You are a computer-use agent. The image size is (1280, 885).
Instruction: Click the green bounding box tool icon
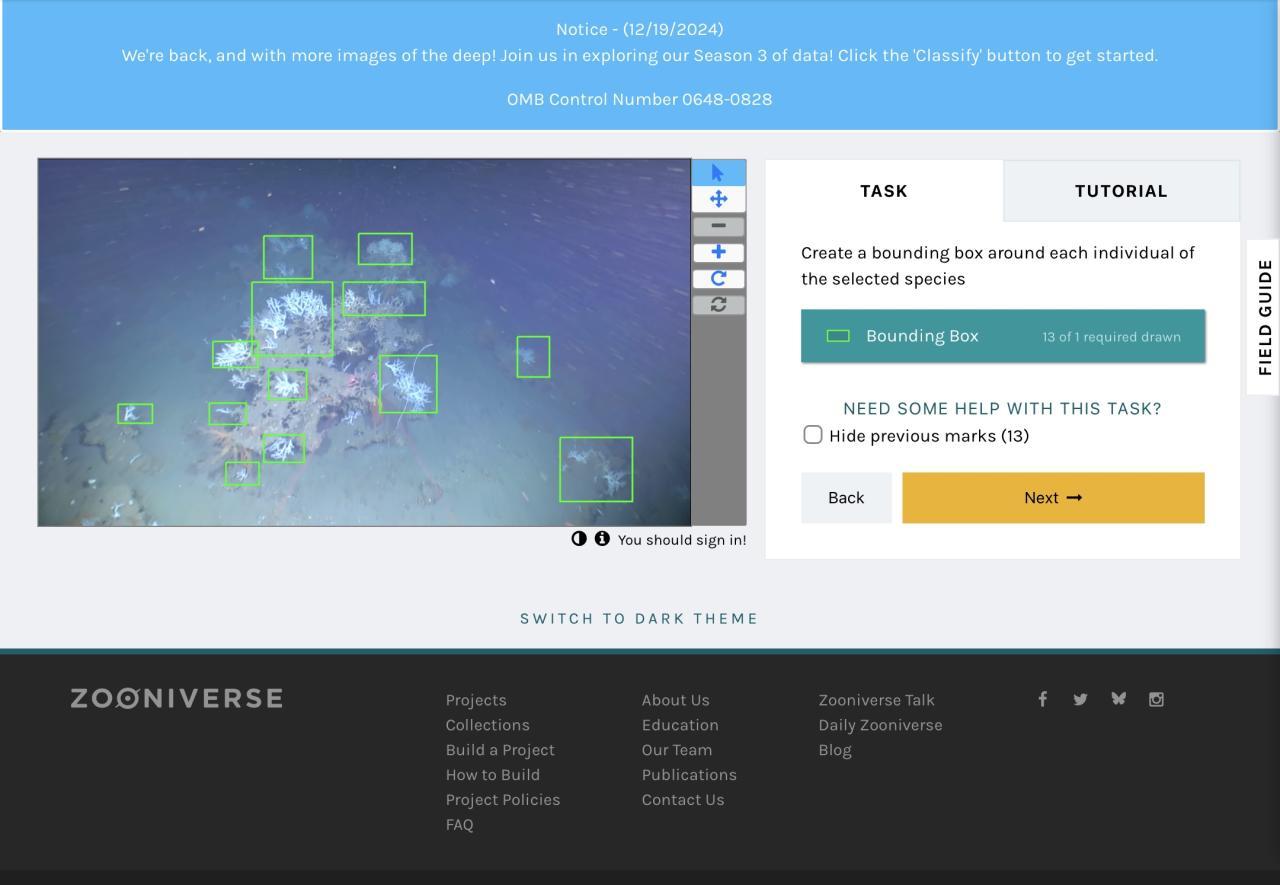click(838, 336)
